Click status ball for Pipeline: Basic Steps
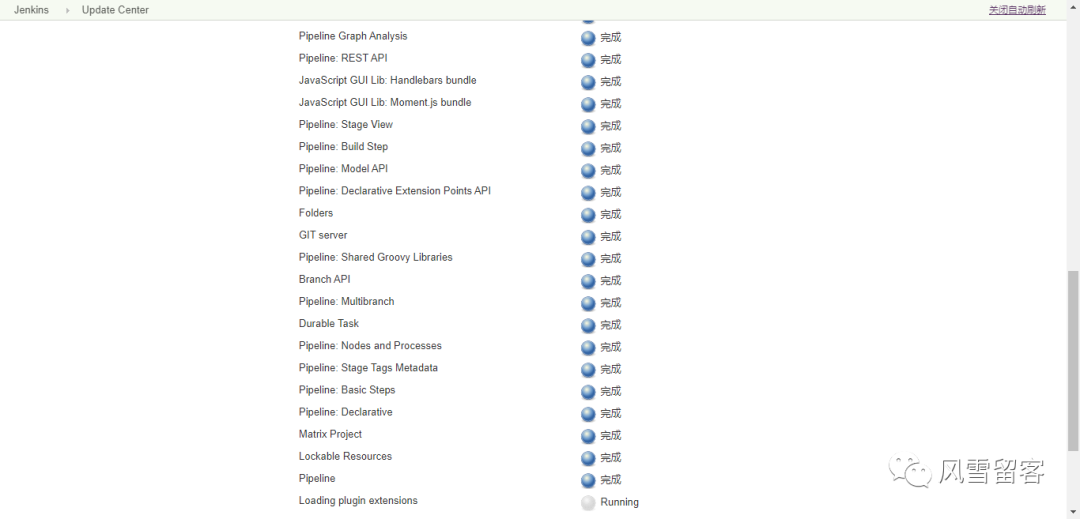This screenshot has width=1080, height=519. tap(588, 391)
